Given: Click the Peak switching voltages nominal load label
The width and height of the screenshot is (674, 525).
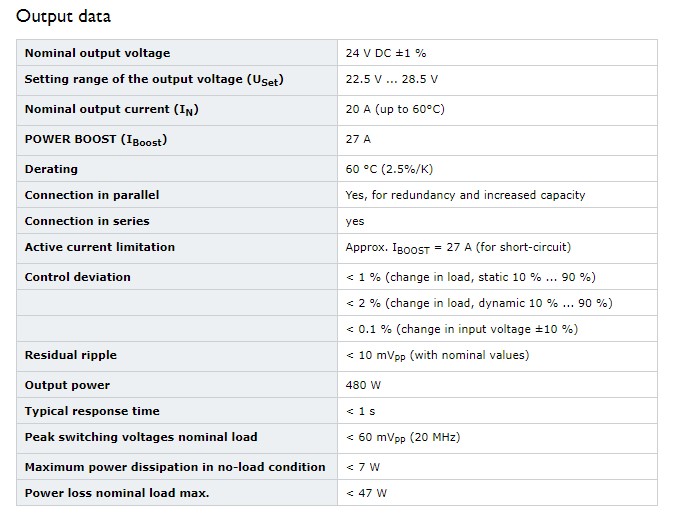Looking at the screenshot, I should [141, 437].
